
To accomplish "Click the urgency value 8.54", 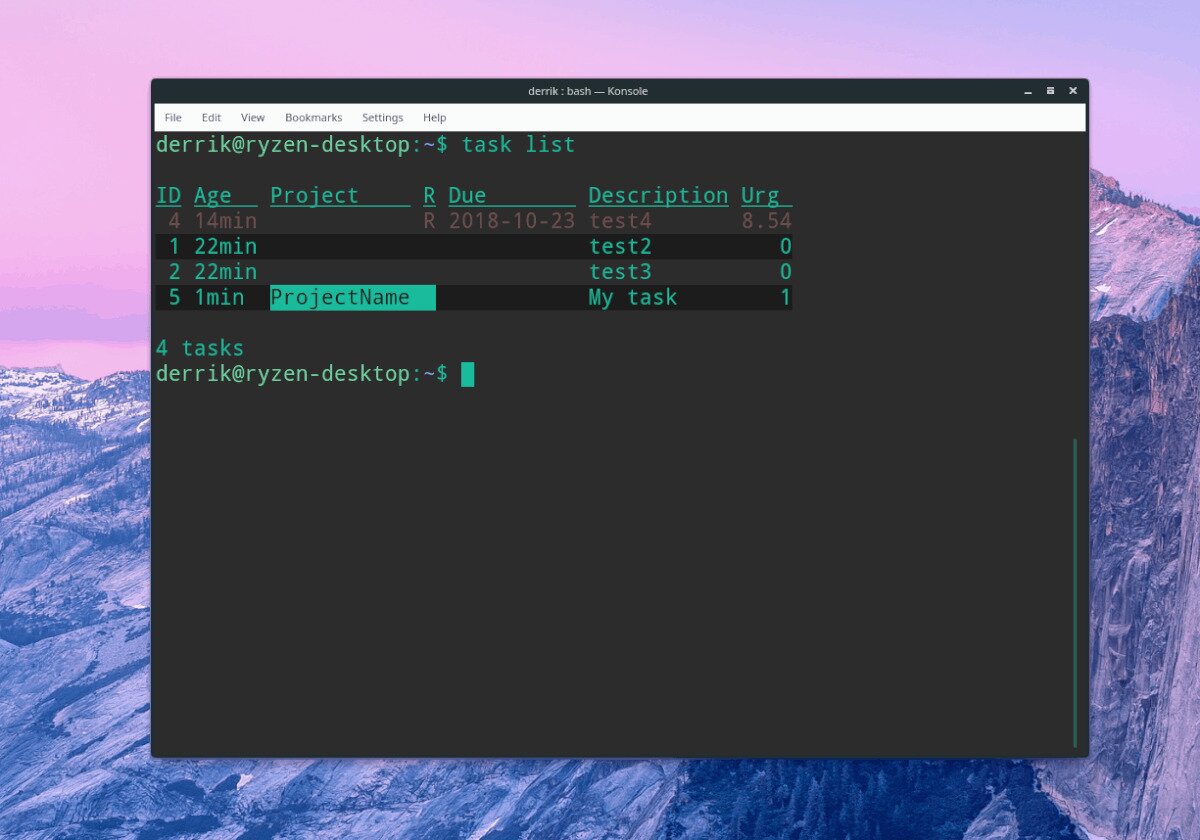I will (767, 221).
